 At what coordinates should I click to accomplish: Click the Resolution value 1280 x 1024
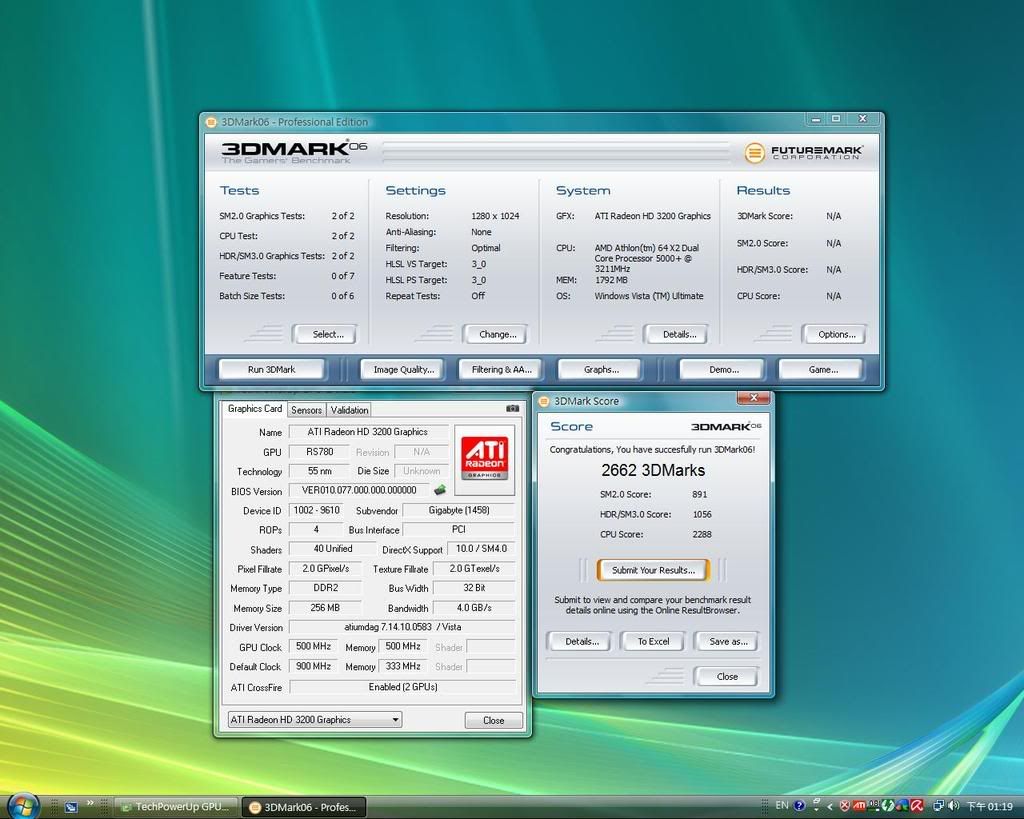pos(495,216)
